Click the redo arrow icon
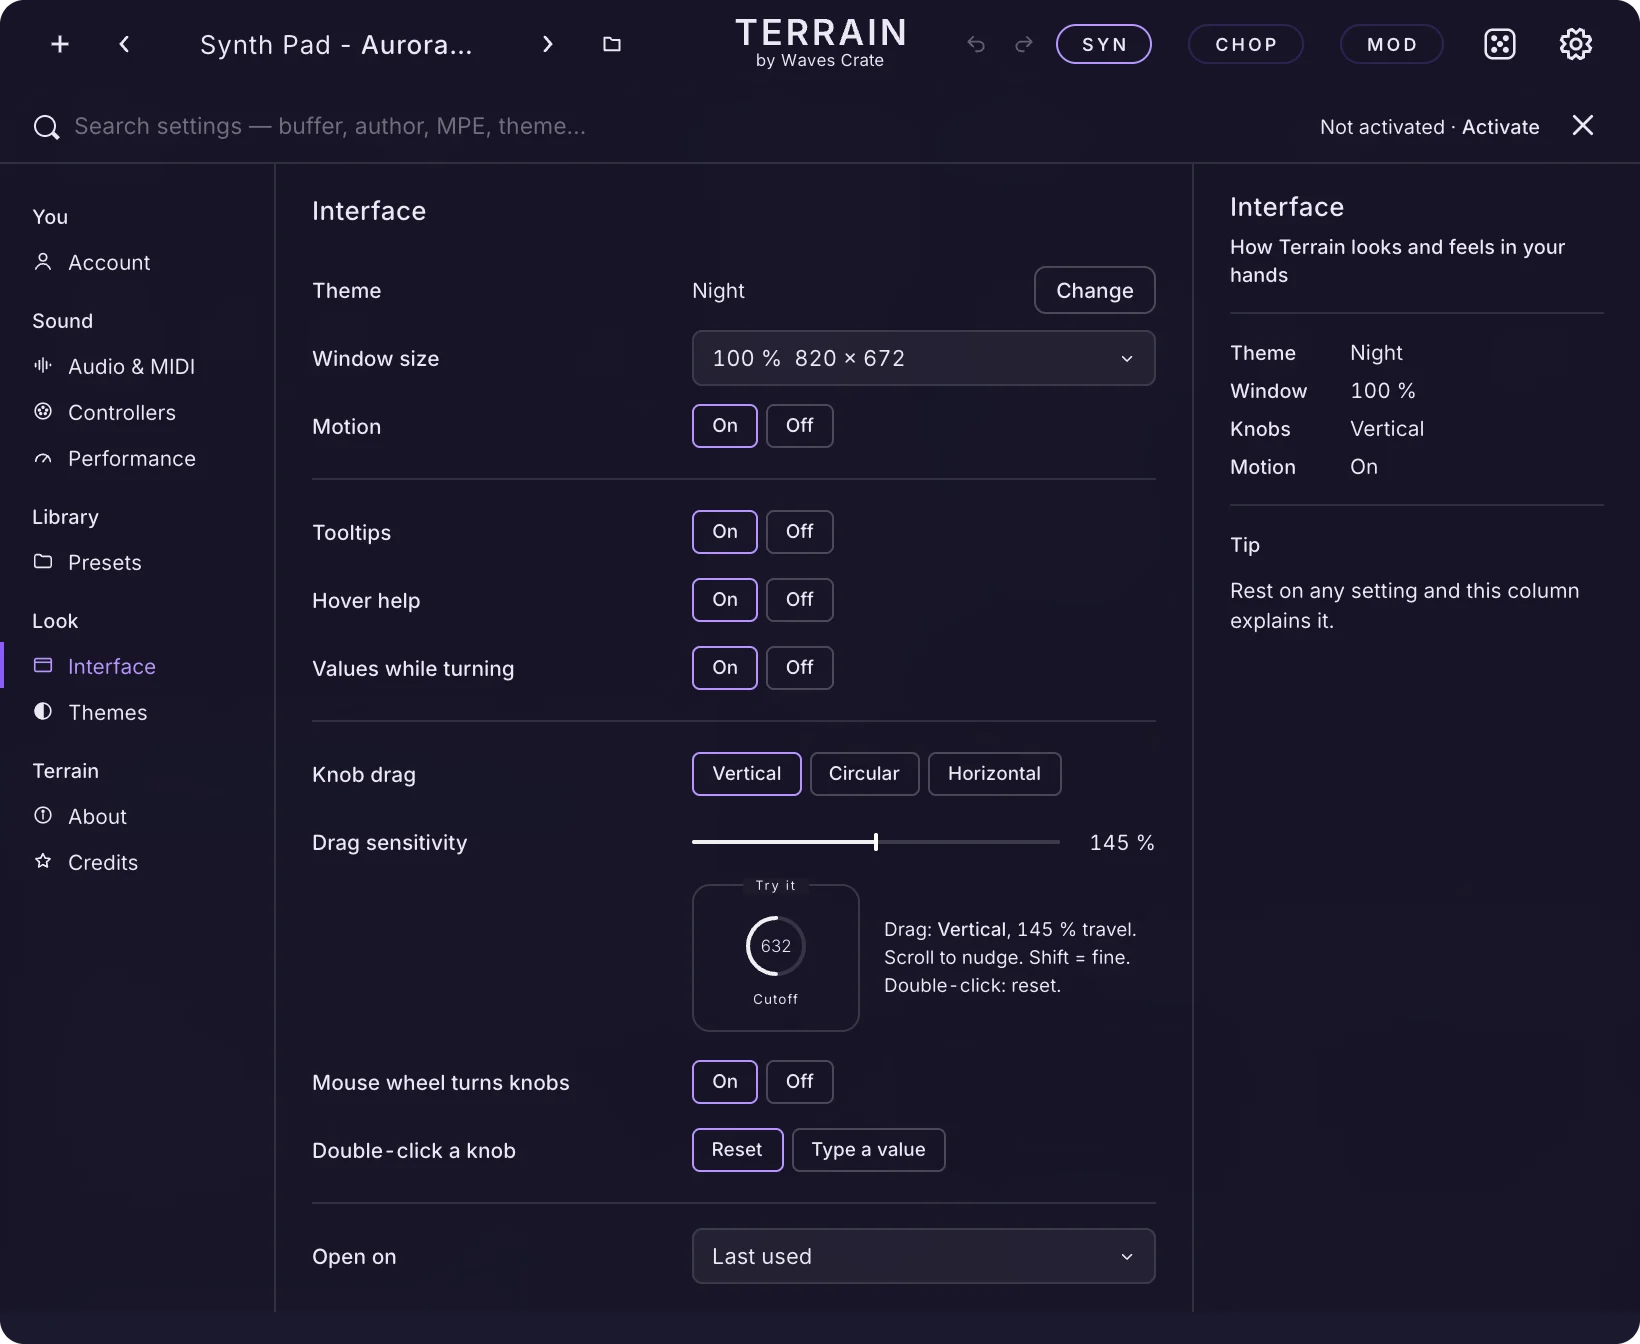 click(1024, 44)
